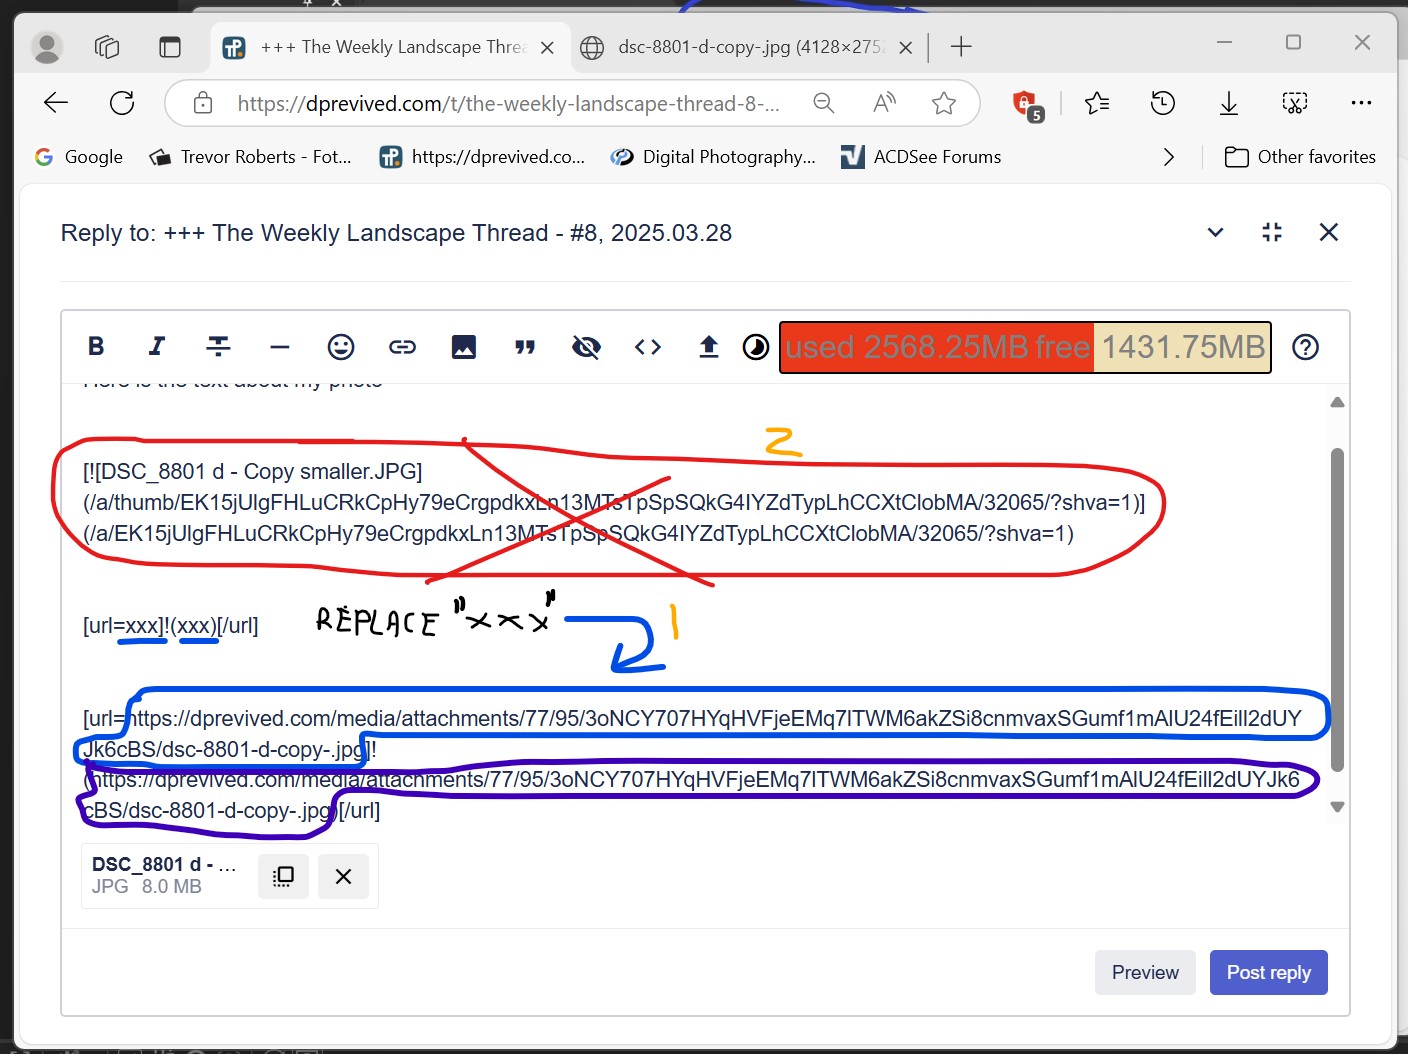The width and height of the screenshot is (1408, 1054).
Task: Apply italic formatting in the editor
Action: pos(157,346)
